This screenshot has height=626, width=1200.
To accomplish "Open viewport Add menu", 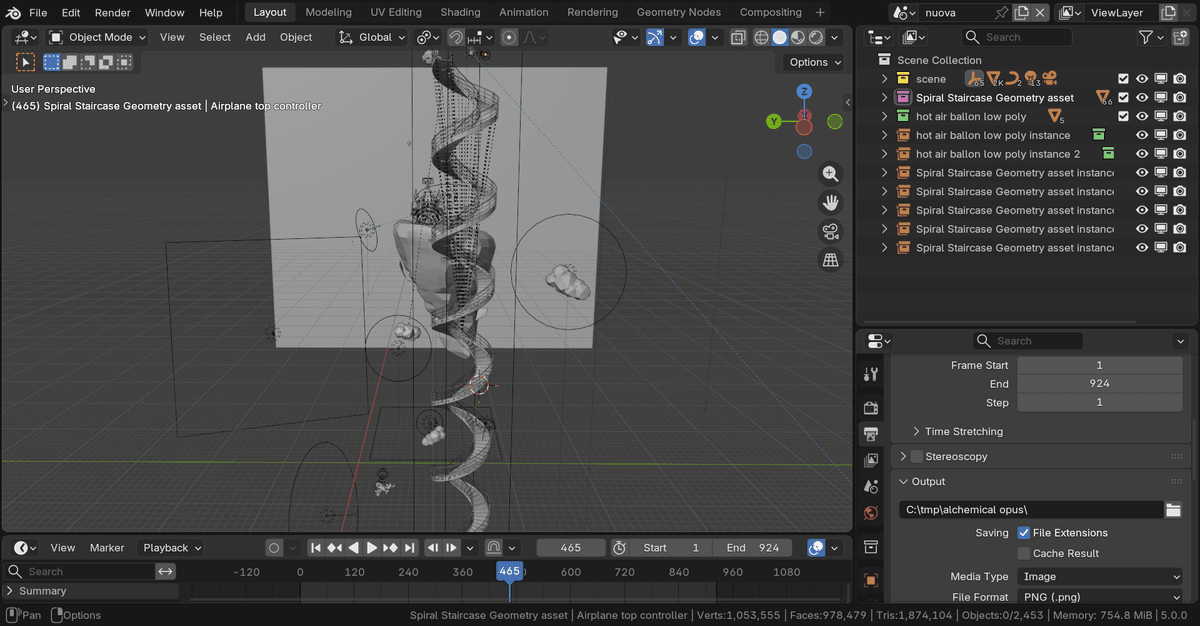I will pos(256,37).
